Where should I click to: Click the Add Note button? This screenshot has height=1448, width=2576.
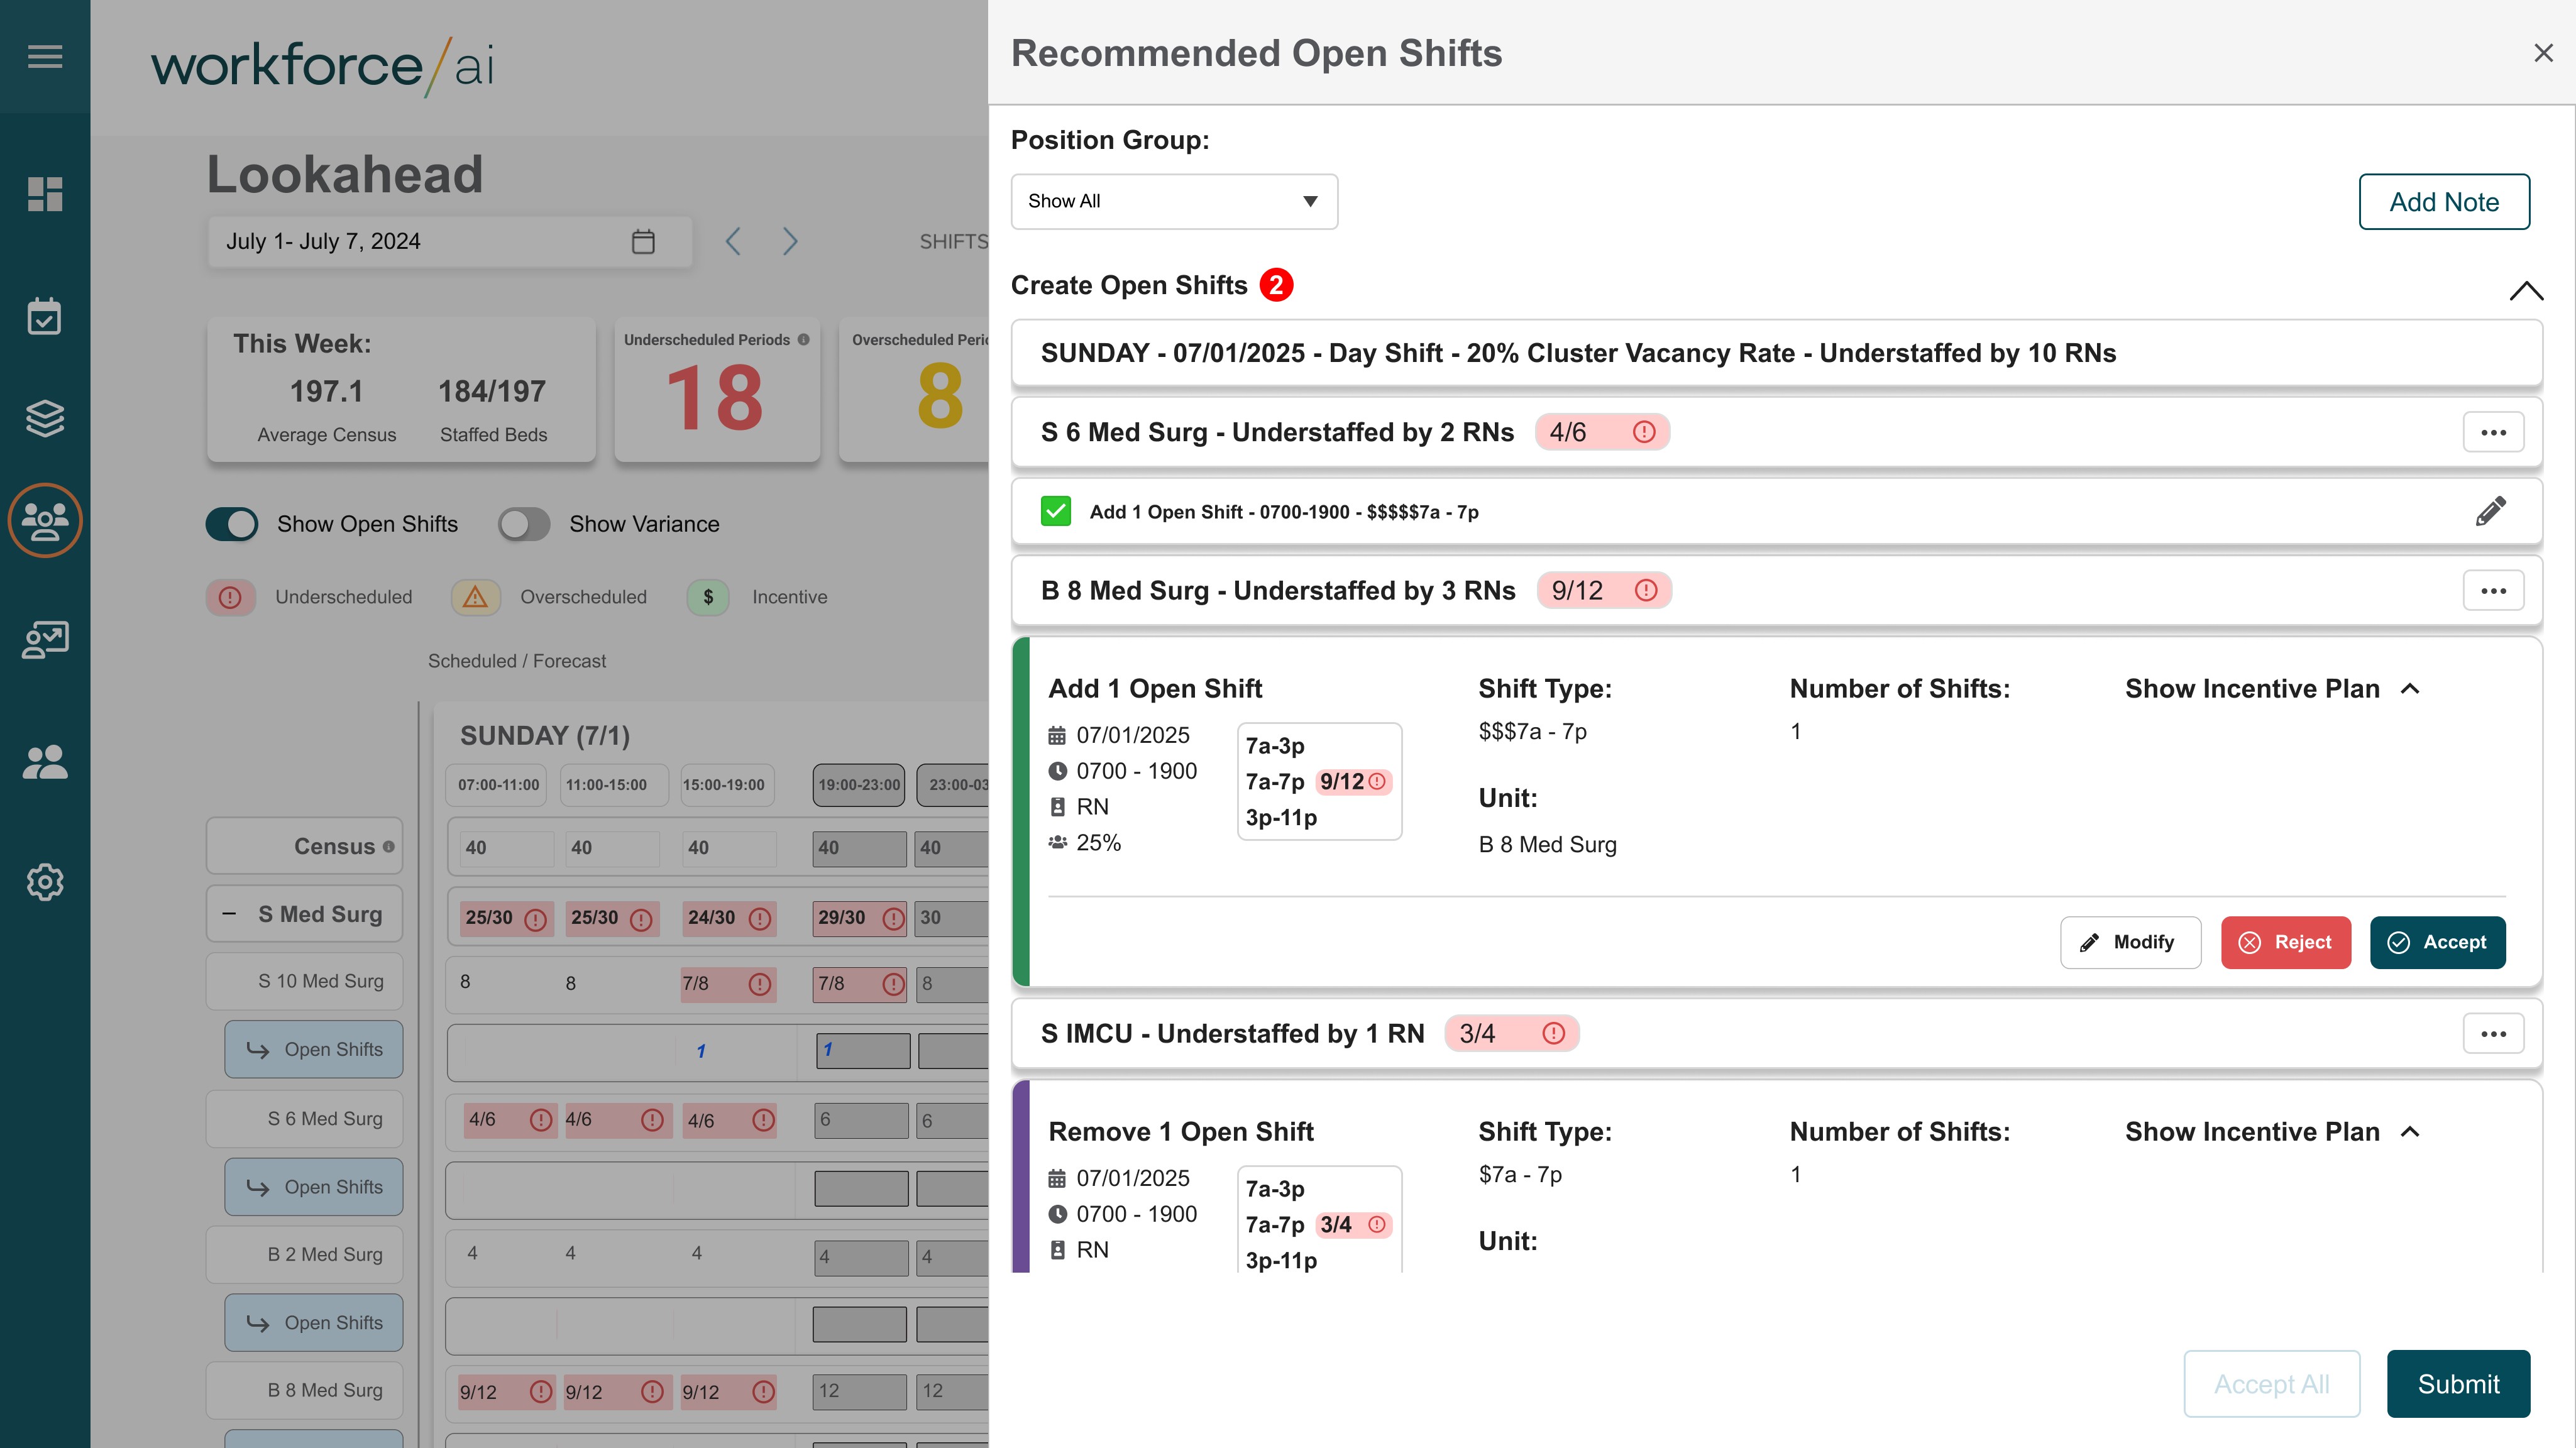[2443, 202]
